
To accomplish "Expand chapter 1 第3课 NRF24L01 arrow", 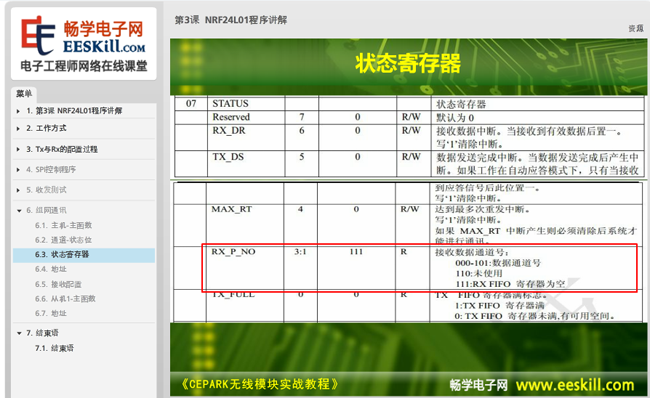I will pos(18,111).
